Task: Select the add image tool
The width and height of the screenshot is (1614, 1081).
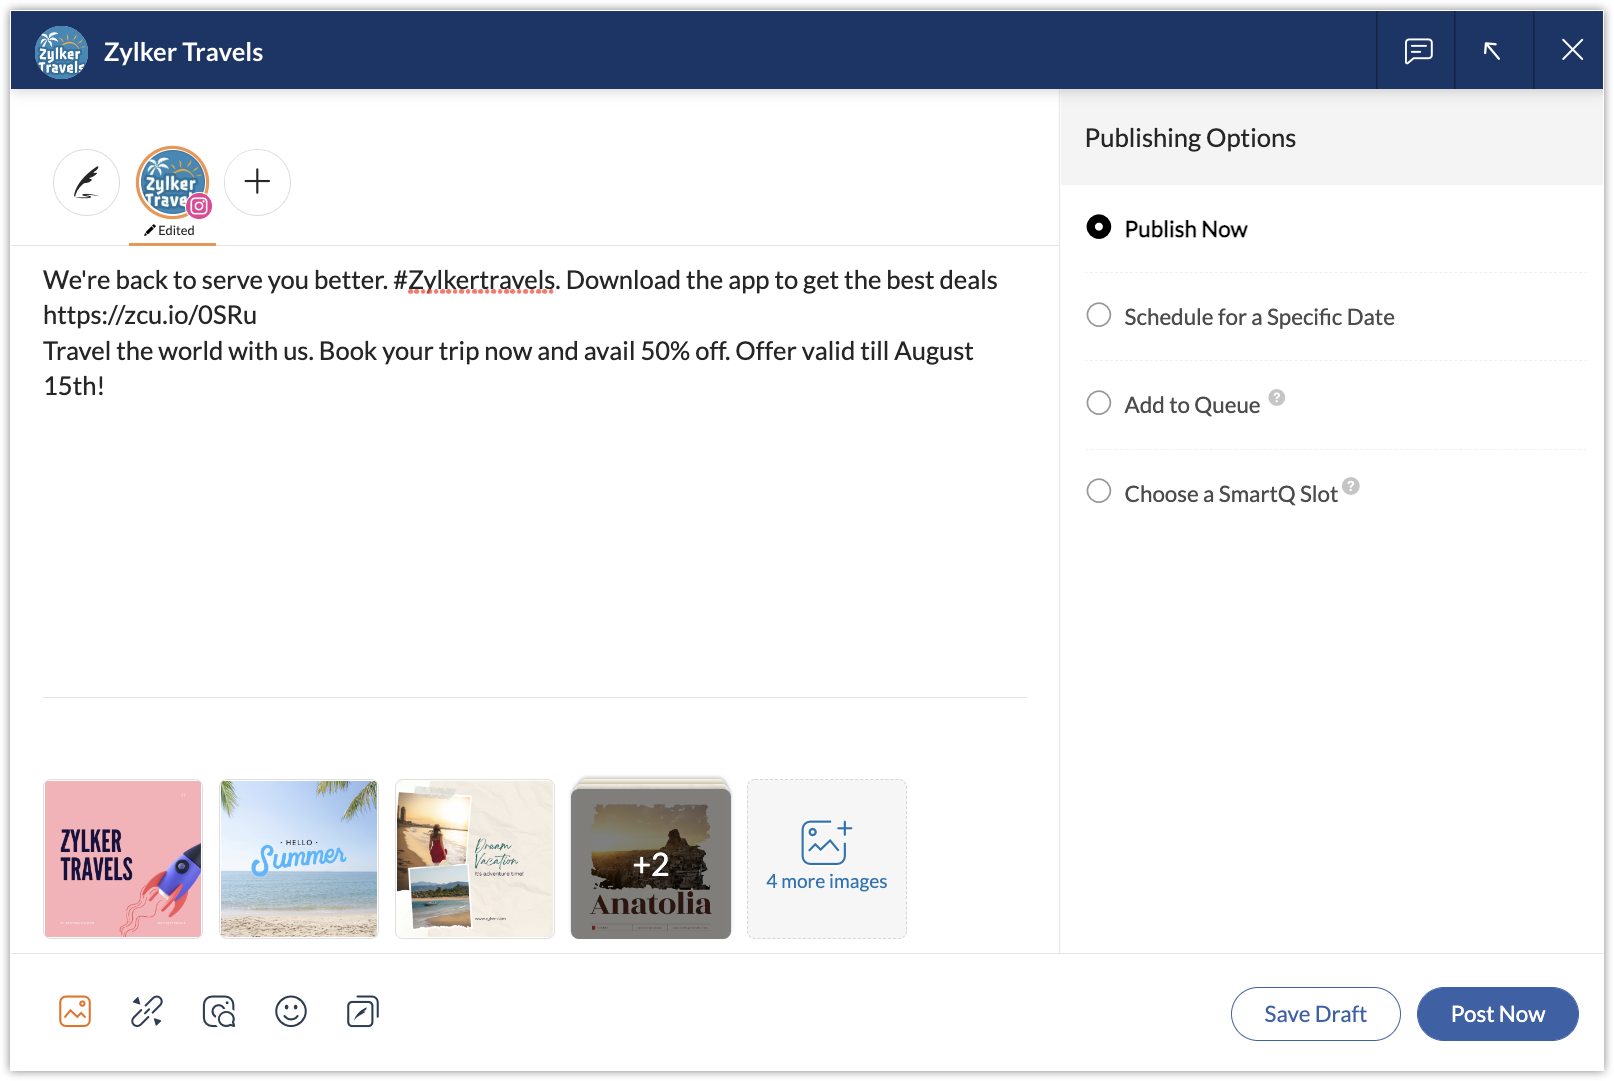Action: point(75,1011)
